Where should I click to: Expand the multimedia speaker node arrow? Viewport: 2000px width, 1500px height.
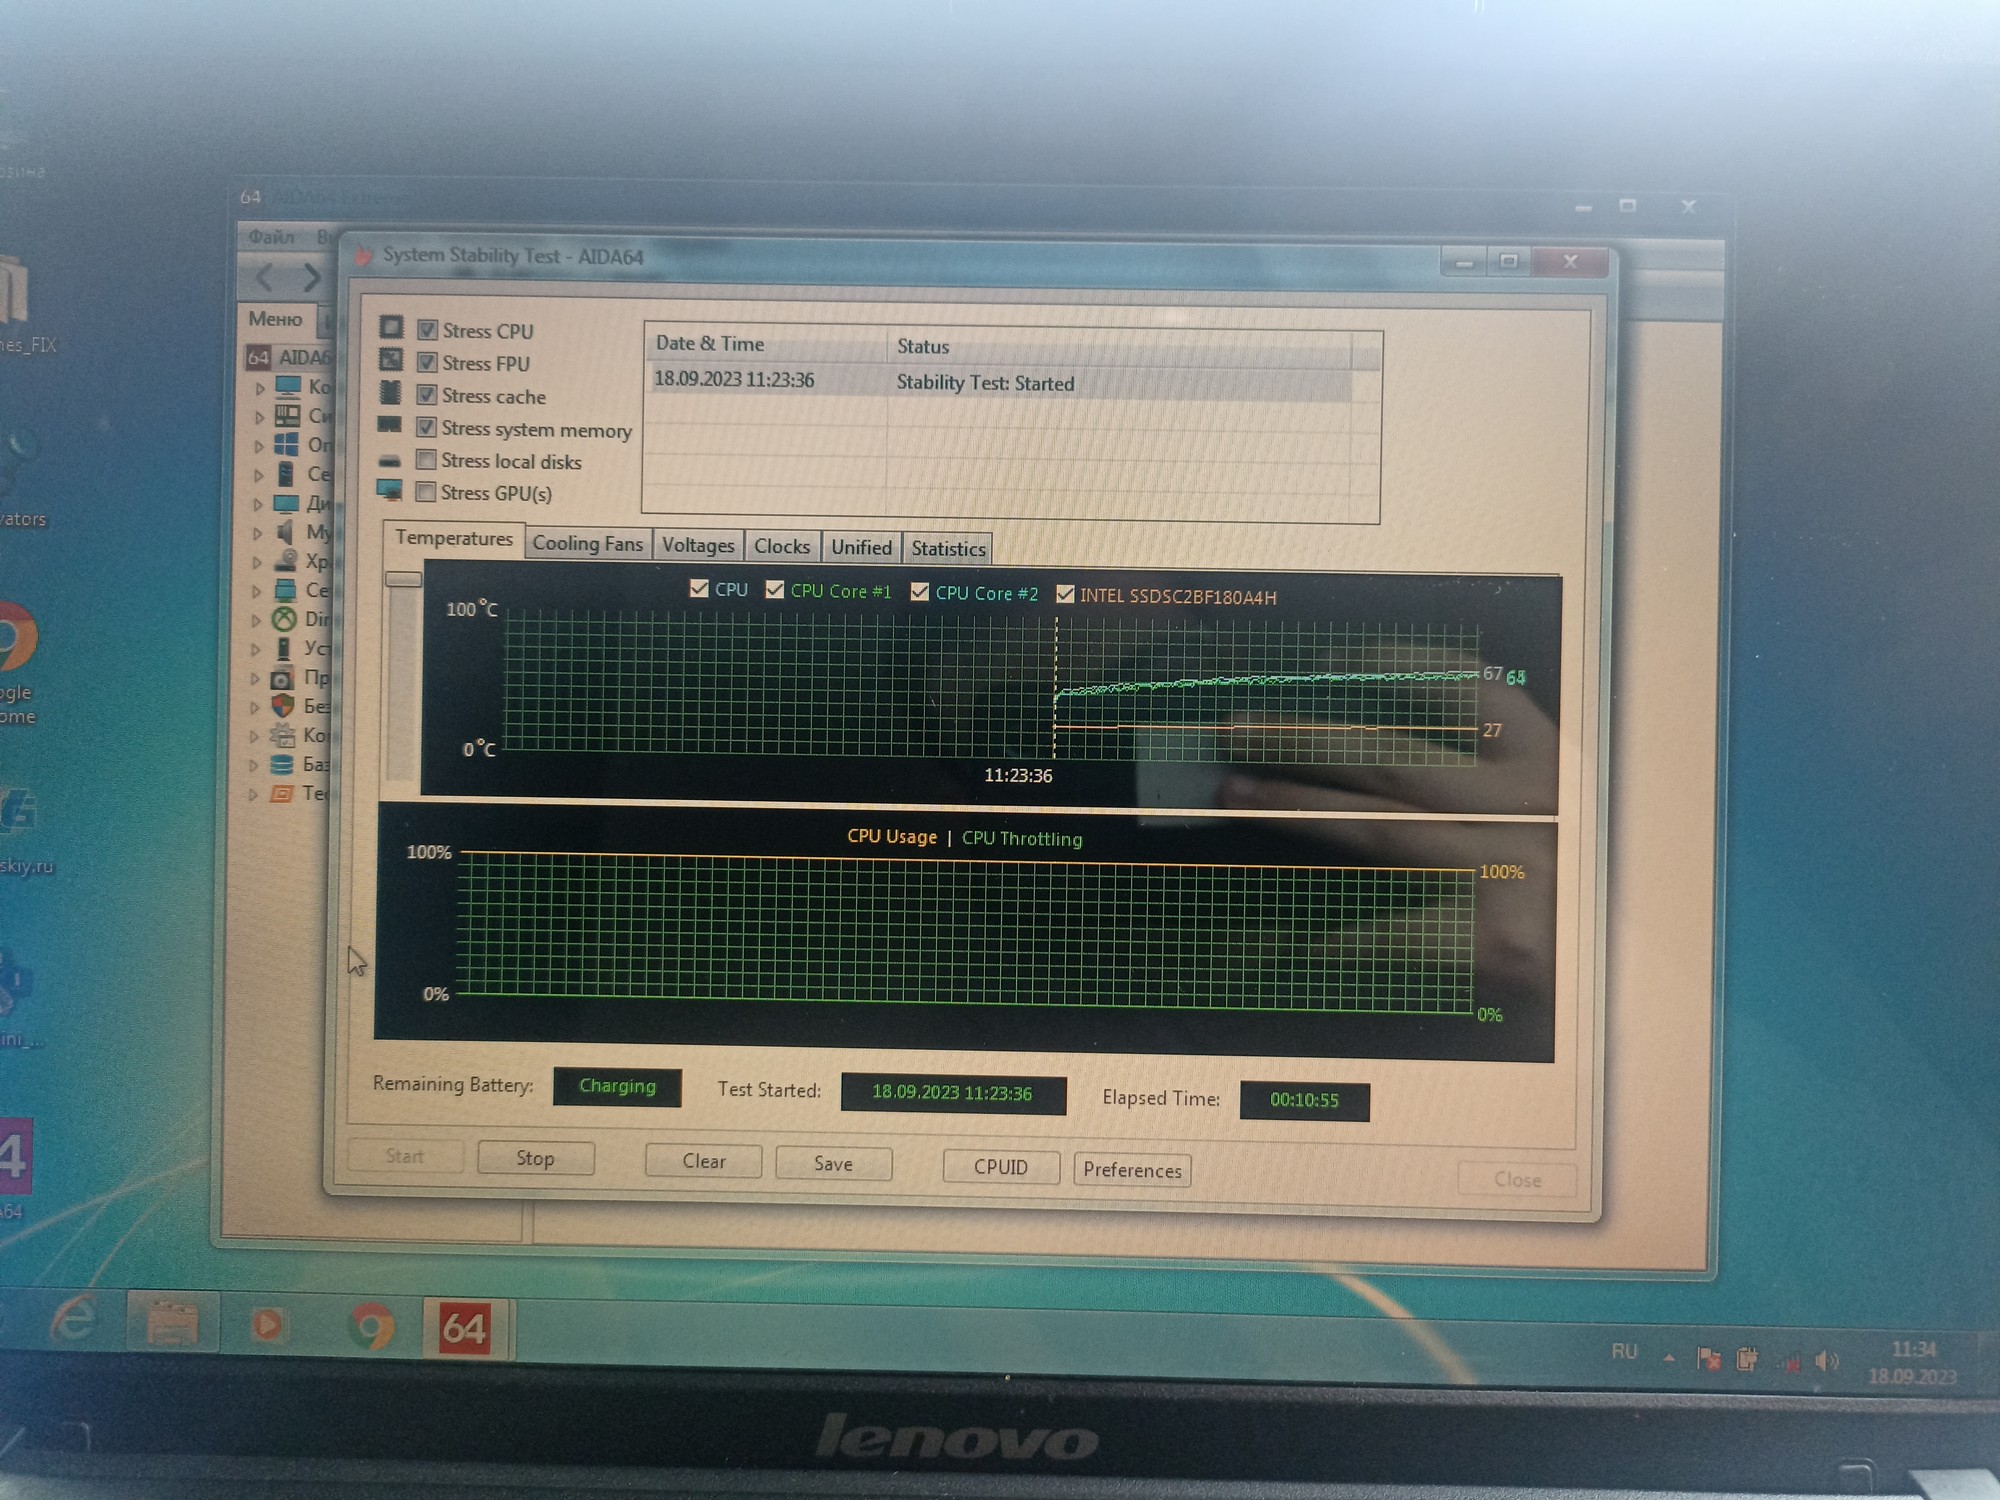[x=258, y=533]
